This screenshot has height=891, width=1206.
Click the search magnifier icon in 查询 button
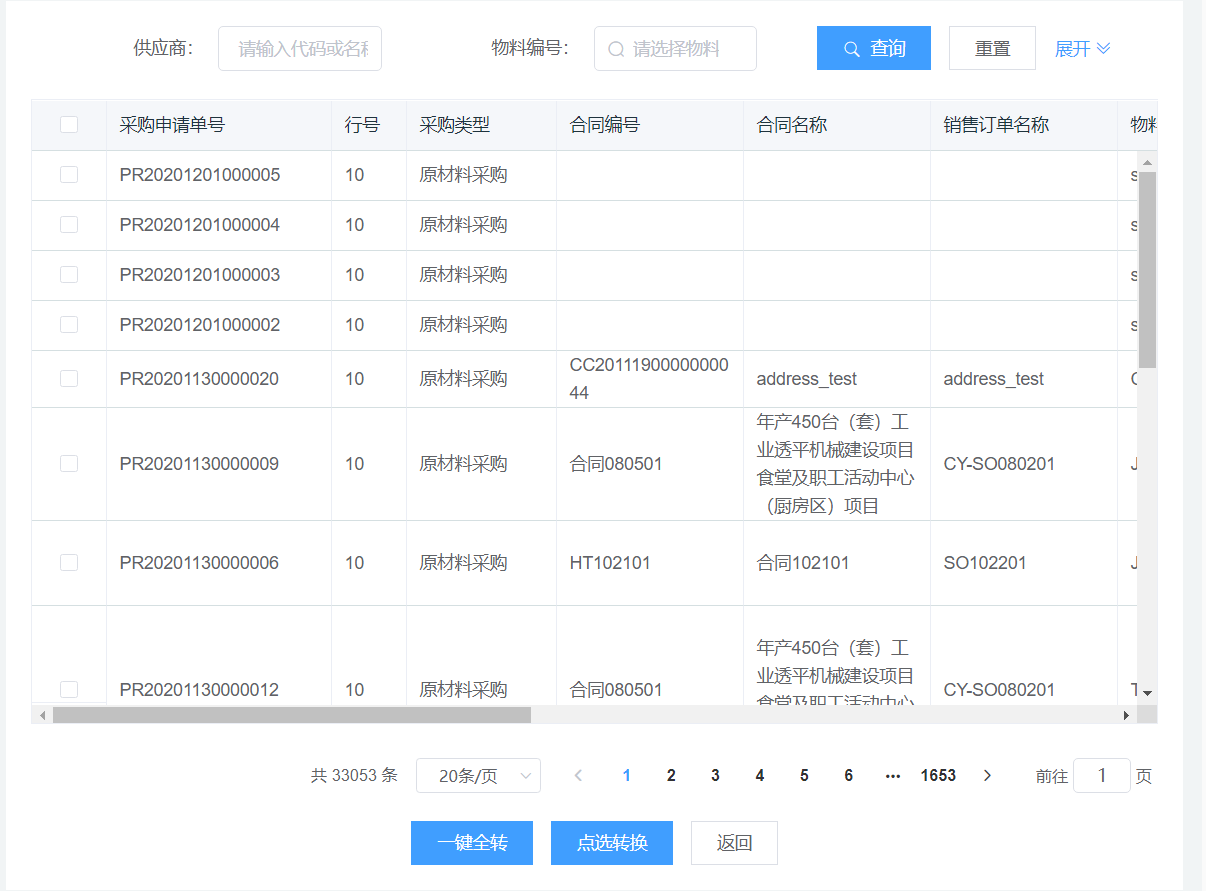(x=852, y=49)
